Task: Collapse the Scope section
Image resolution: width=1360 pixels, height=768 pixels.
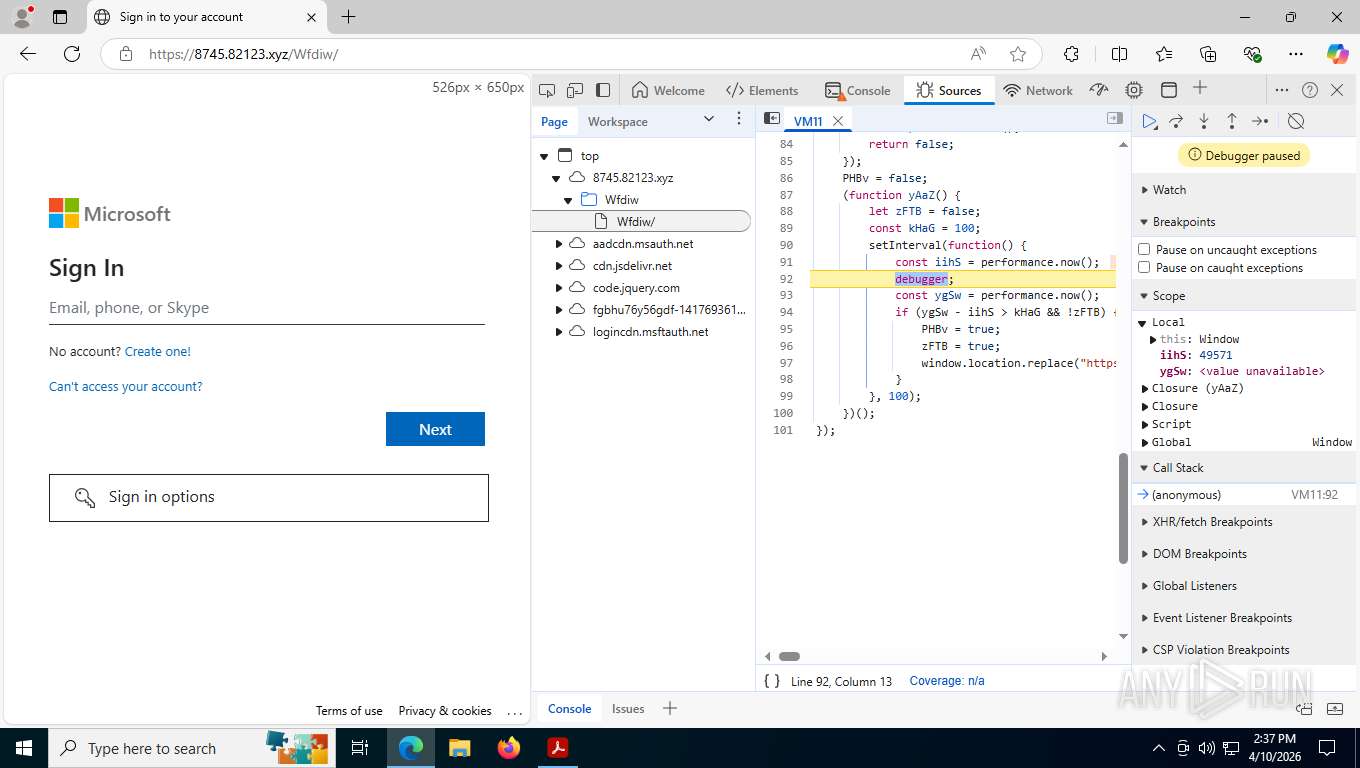Action: 1169,296
